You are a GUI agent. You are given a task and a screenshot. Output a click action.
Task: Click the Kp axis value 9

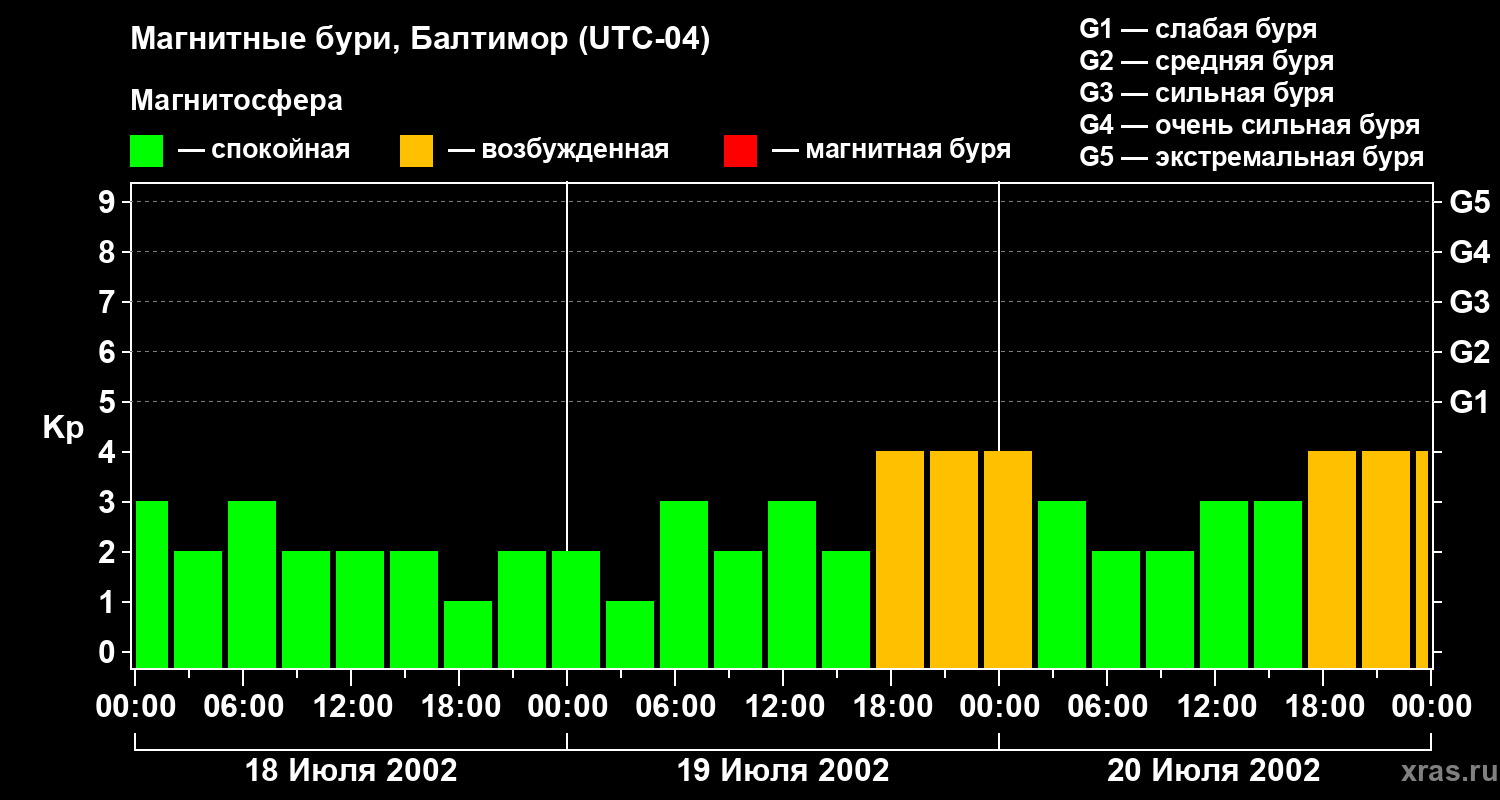pyautogui.click(x=108, y=202)
